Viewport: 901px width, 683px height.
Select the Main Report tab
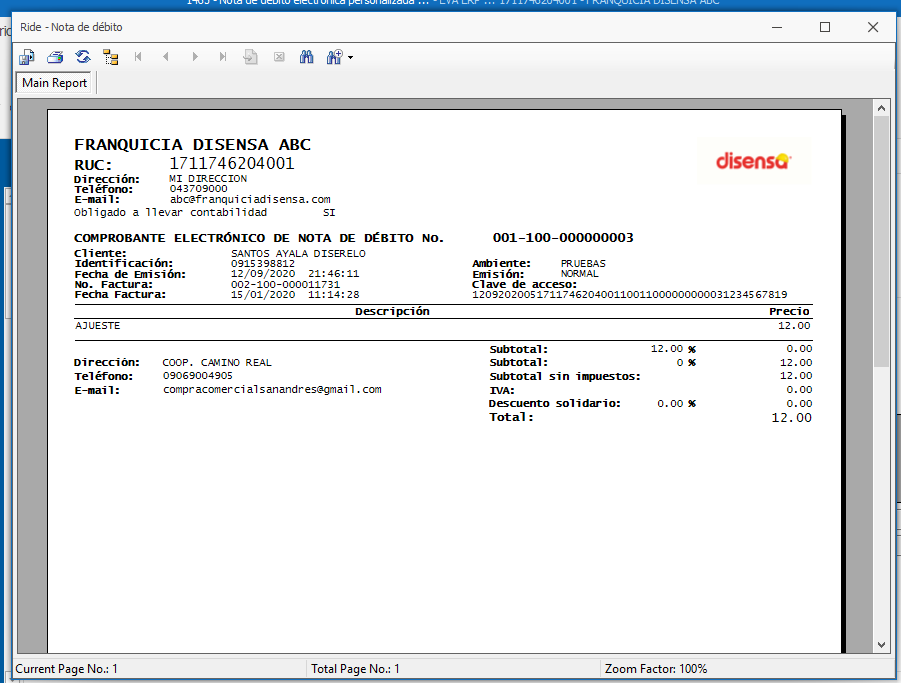click(x=55, y=83)
